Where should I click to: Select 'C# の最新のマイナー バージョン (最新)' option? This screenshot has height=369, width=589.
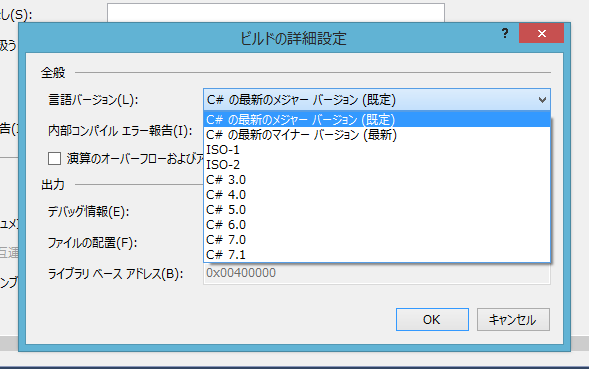tap(377, 135)
